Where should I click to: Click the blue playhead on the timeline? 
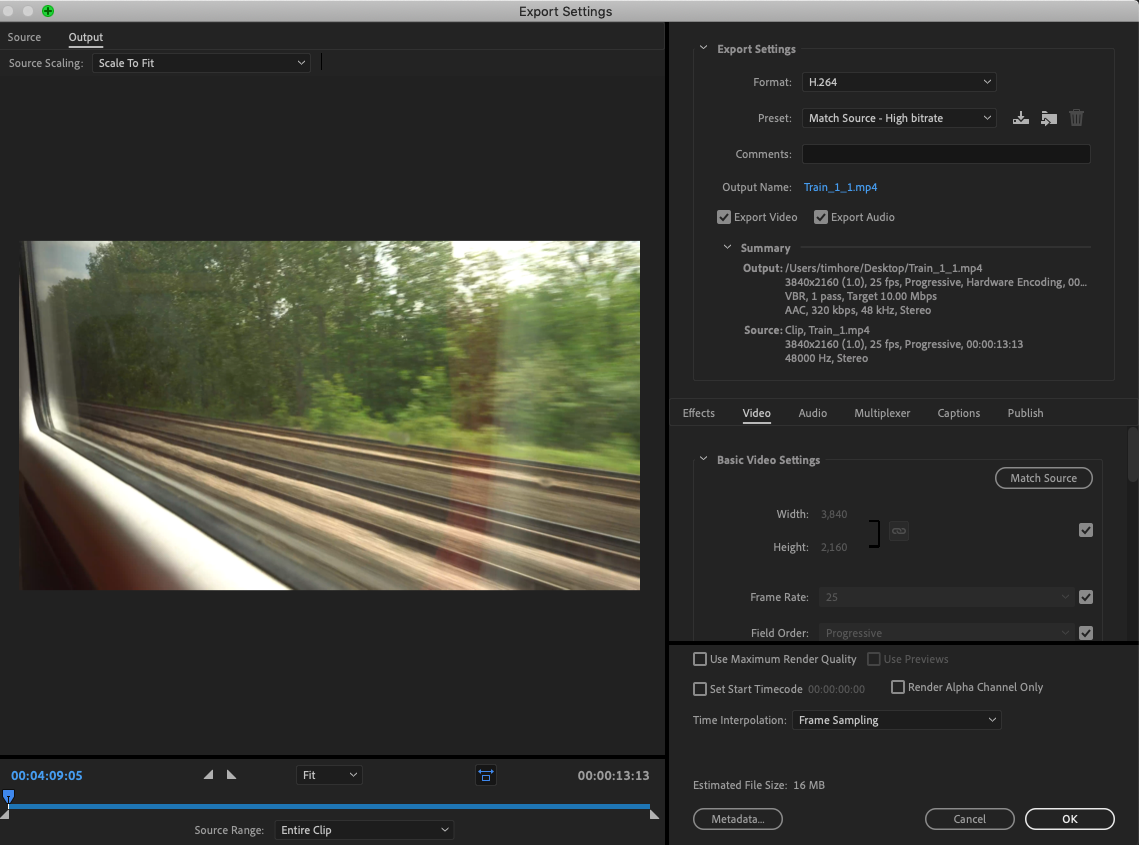(x=8, y=797)
